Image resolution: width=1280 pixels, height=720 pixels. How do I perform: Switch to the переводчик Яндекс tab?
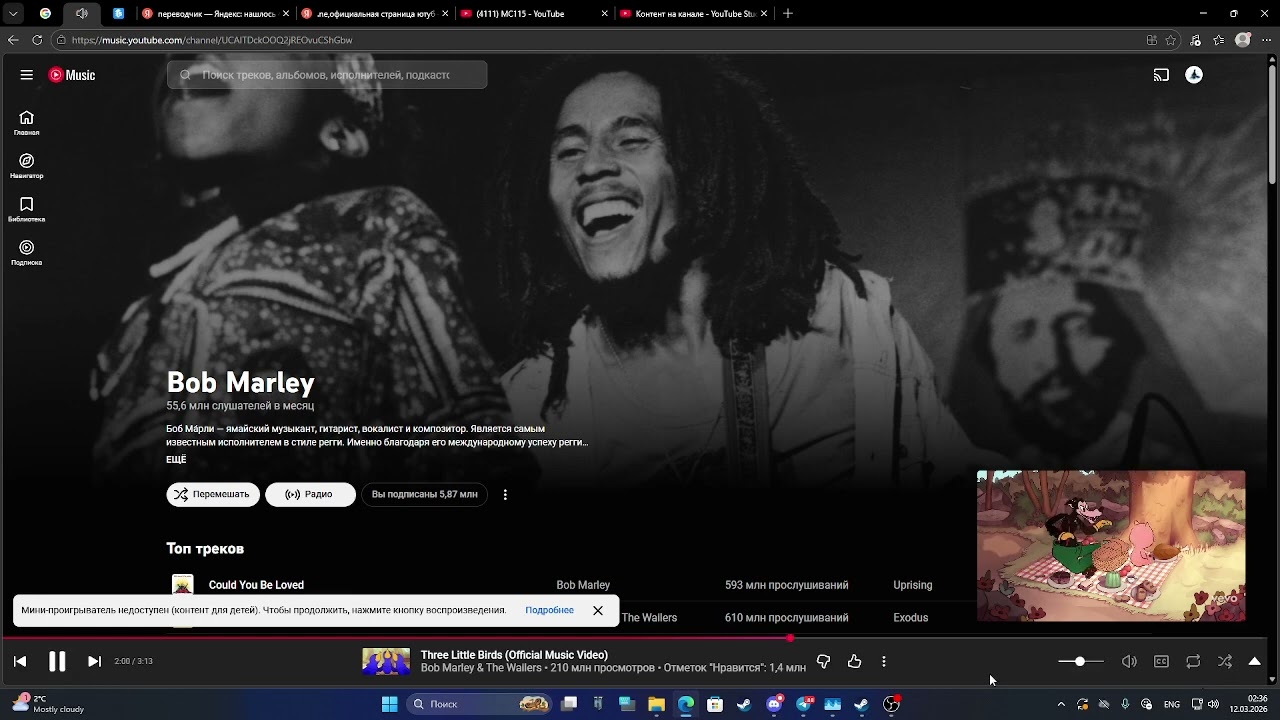tap(215, 14)
